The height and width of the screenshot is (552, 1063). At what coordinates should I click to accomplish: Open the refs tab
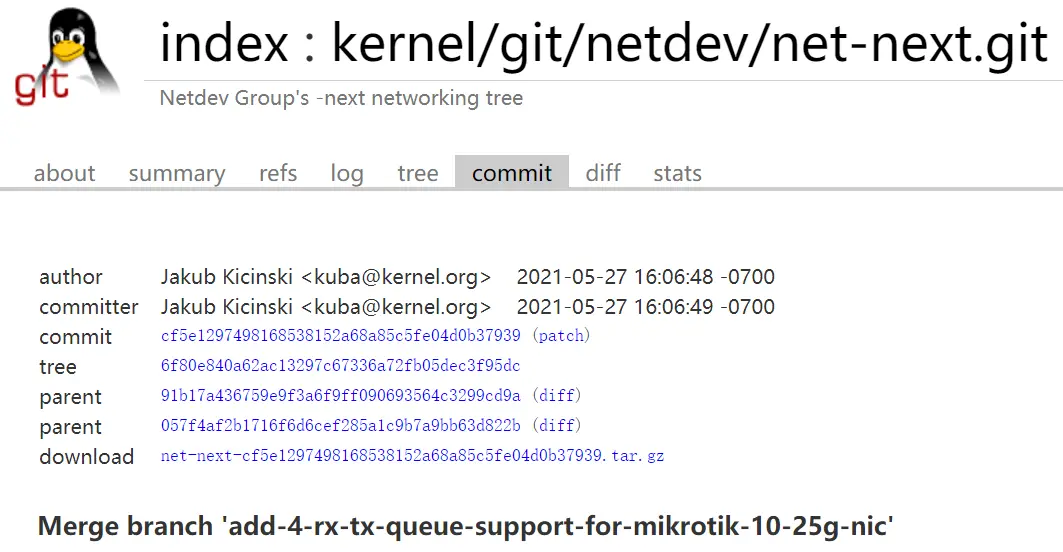tap(278, 174)
